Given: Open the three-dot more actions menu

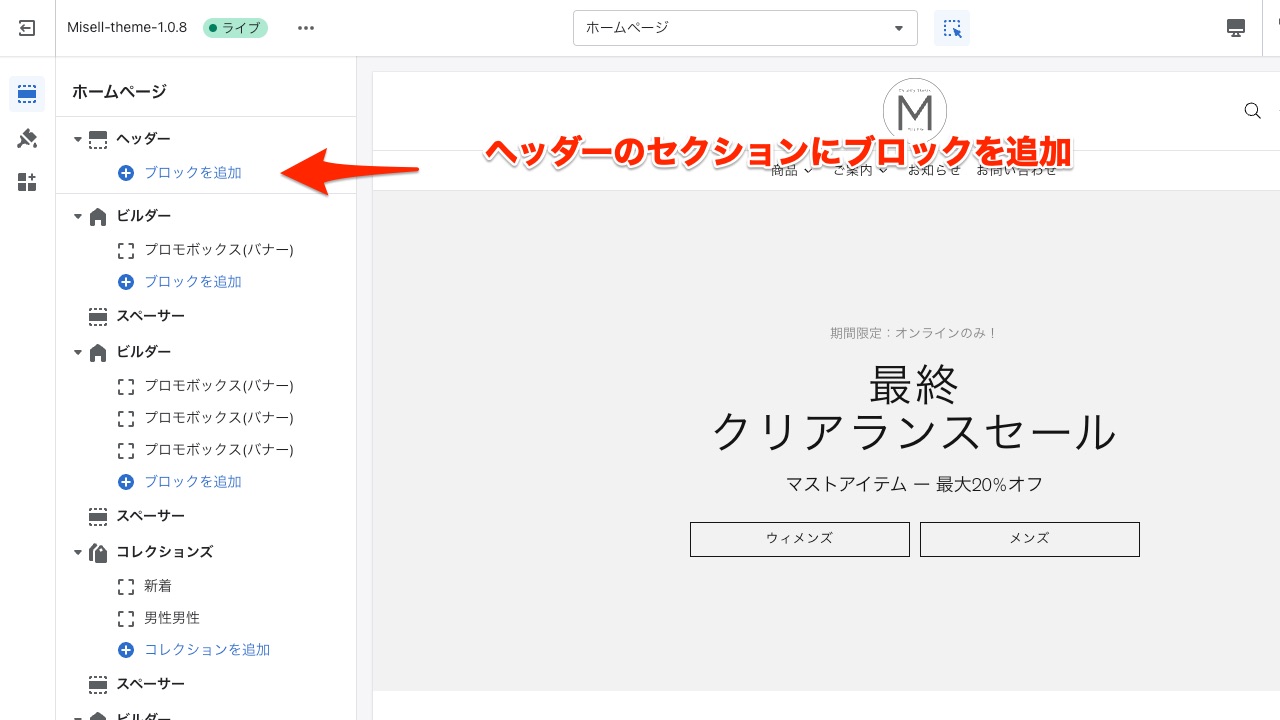Looking at the screenshot, I should click(306, 28).
